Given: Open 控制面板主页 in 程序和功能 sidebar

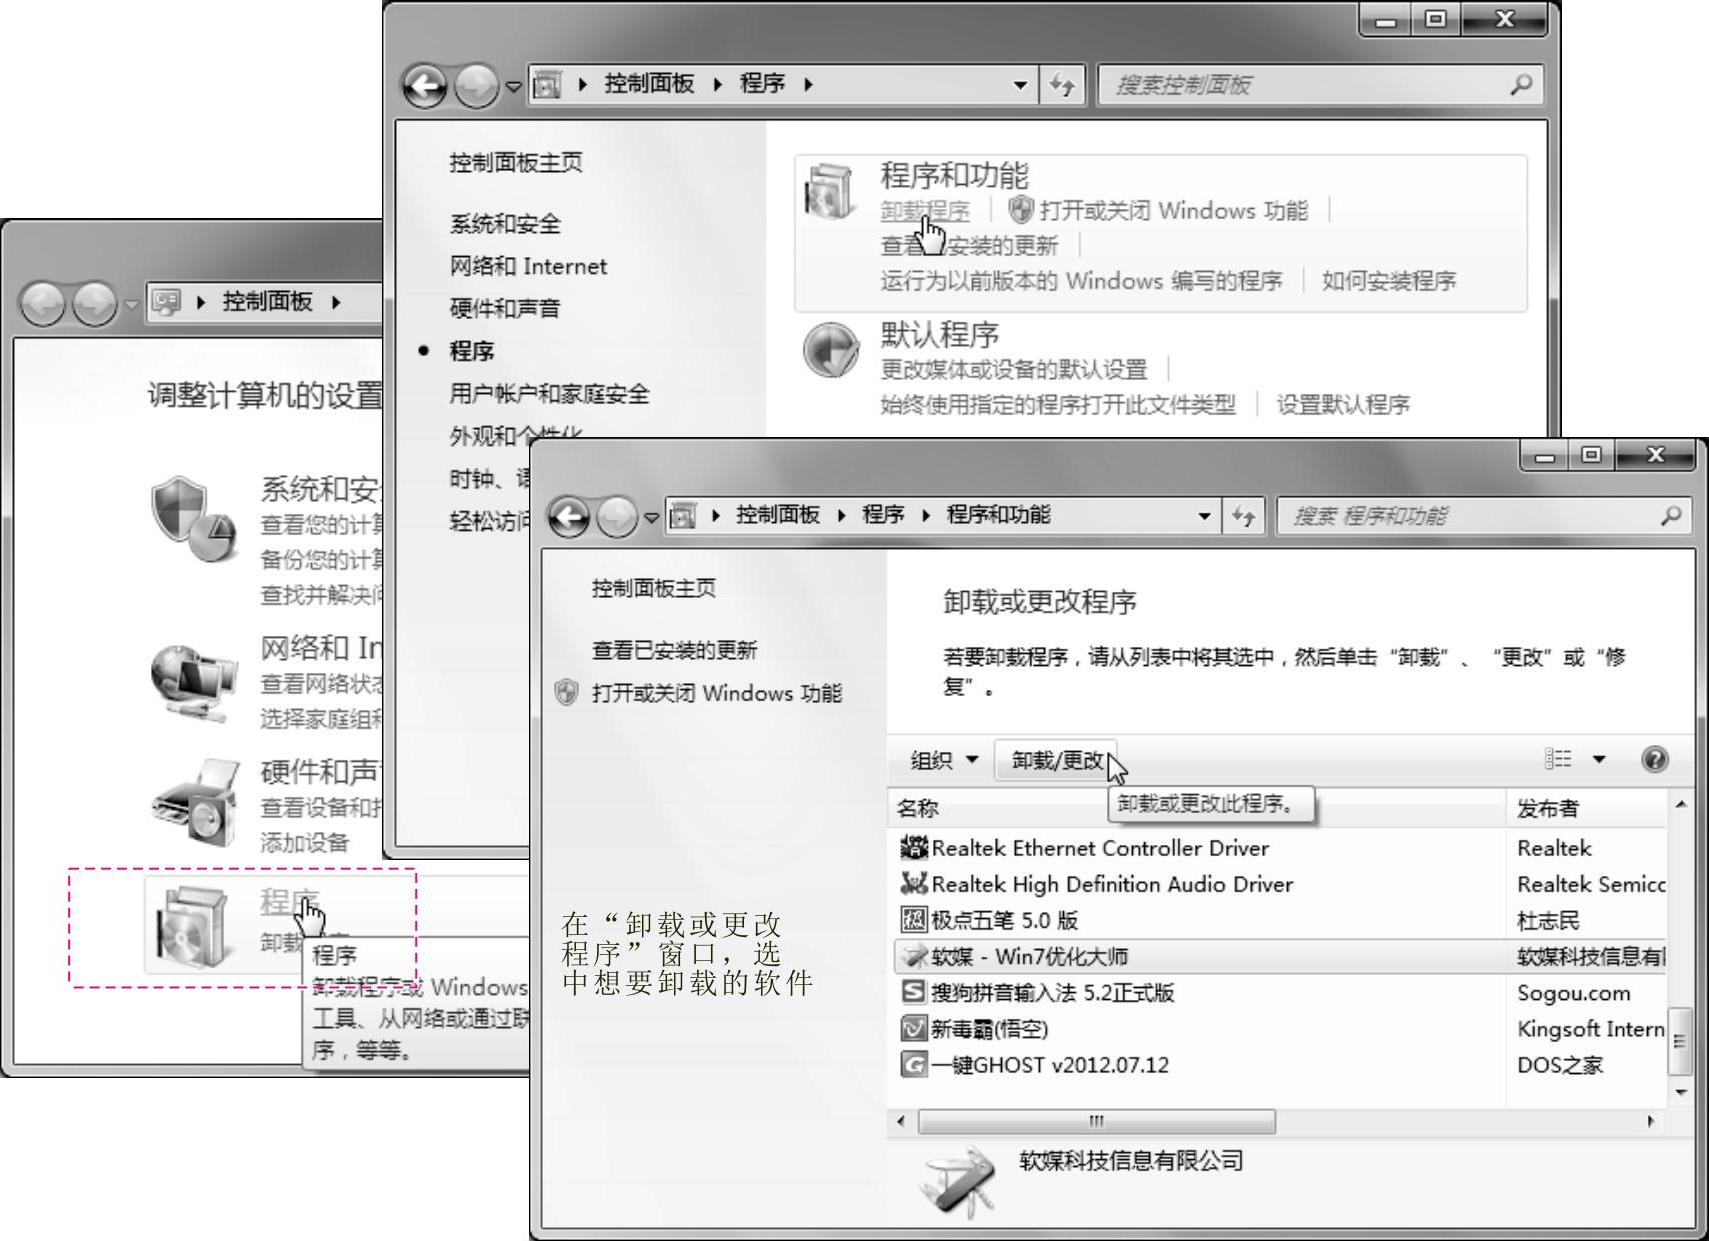Looking at the screenshot, I should pos(654,588).
